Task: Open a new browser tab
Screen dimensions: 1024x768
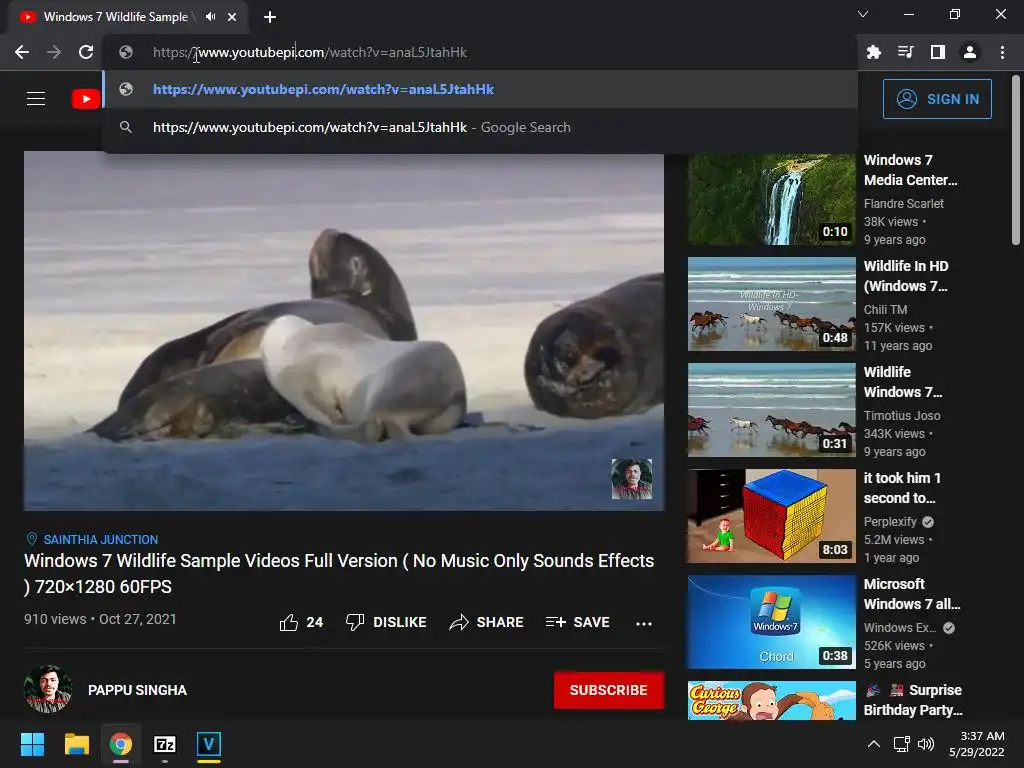Action: (270, 17)
